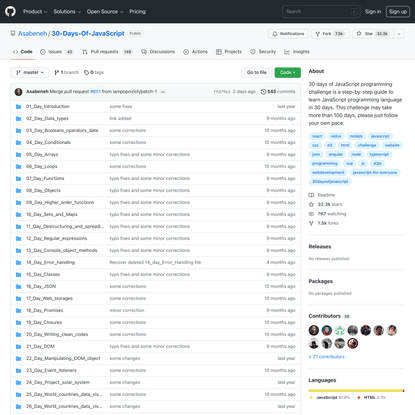Click the folder icon for 21_Day_DOM
The image size is (415, 415).
(x=19, y=346)
